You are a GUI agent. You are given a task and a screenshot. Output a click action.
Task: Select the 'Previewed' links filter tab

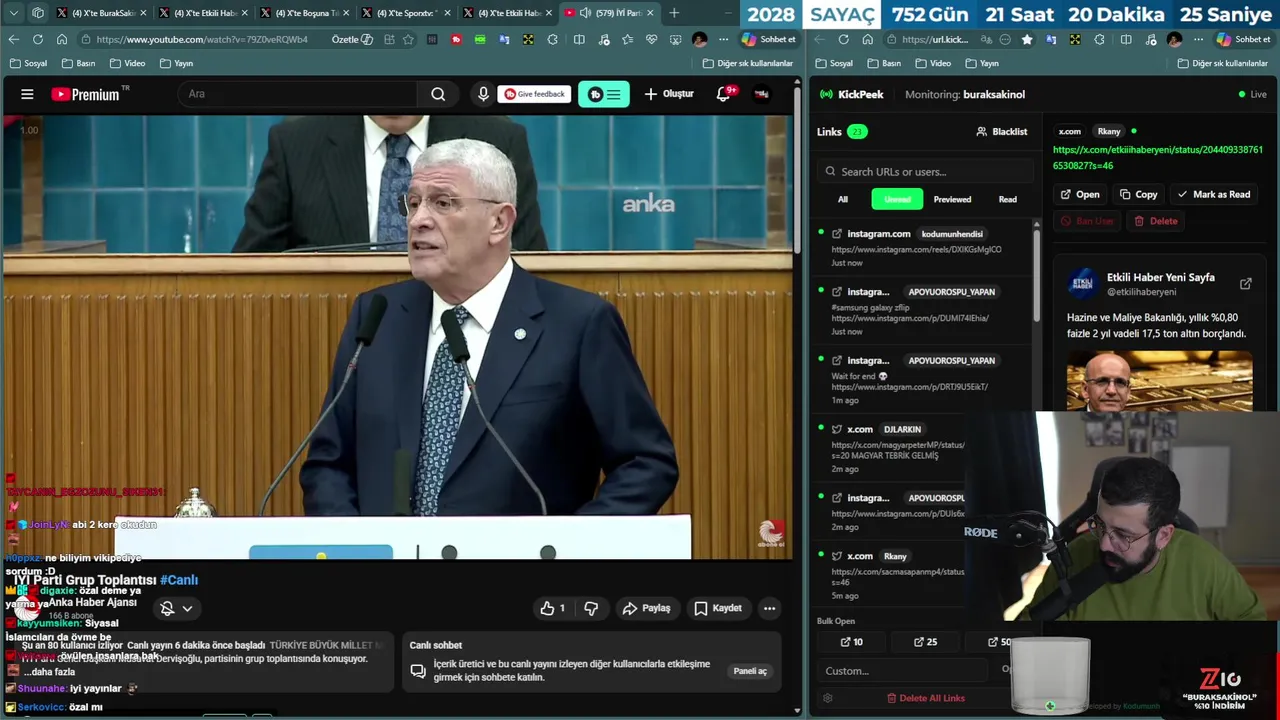coord(952,199)
